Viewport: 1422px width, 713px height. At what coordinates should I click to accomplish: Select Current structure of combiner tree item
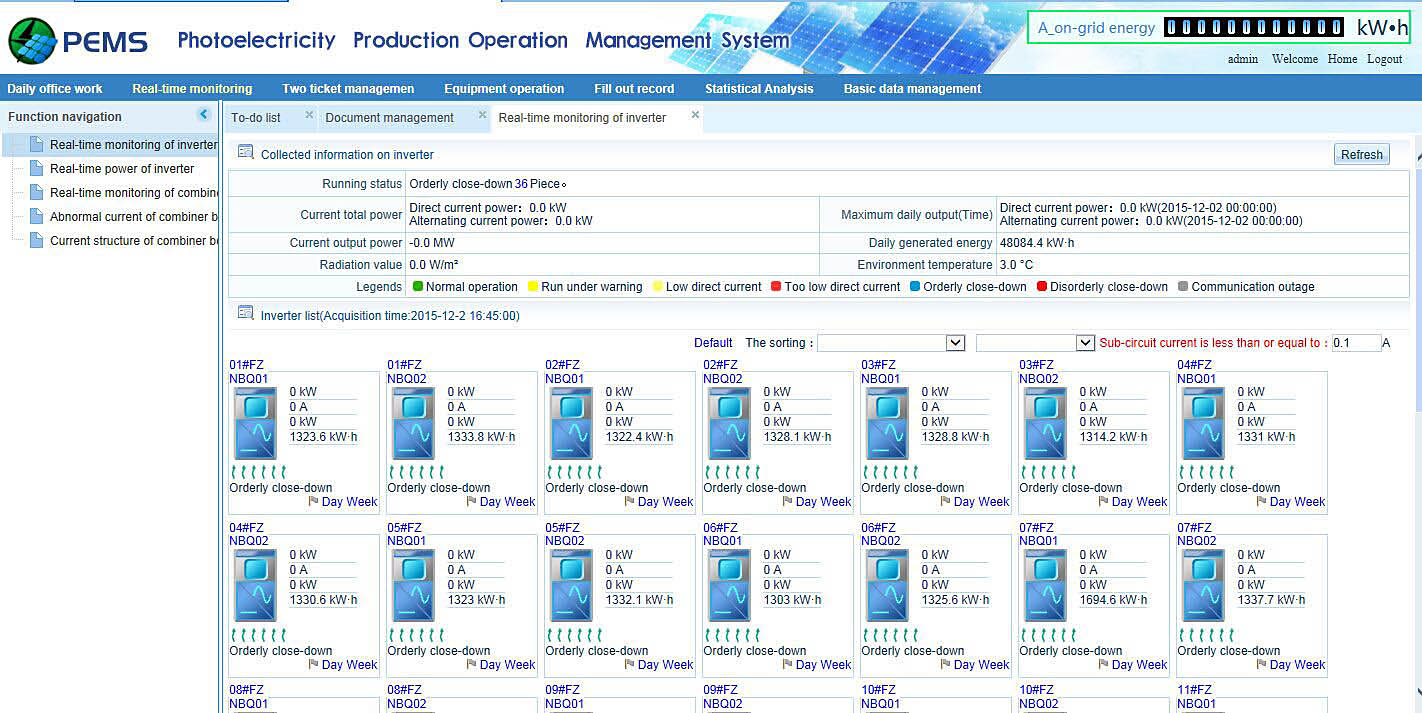coord(134,241)
